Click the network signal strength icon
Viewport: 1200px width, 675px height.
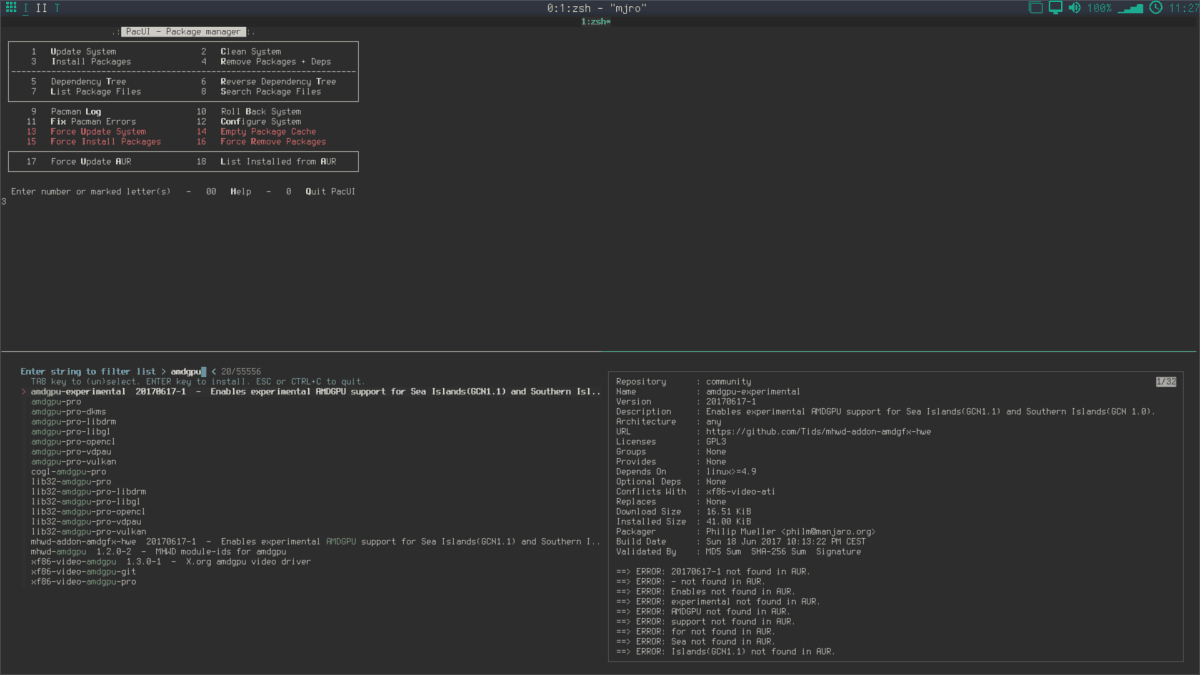[x=1131, y=8]
